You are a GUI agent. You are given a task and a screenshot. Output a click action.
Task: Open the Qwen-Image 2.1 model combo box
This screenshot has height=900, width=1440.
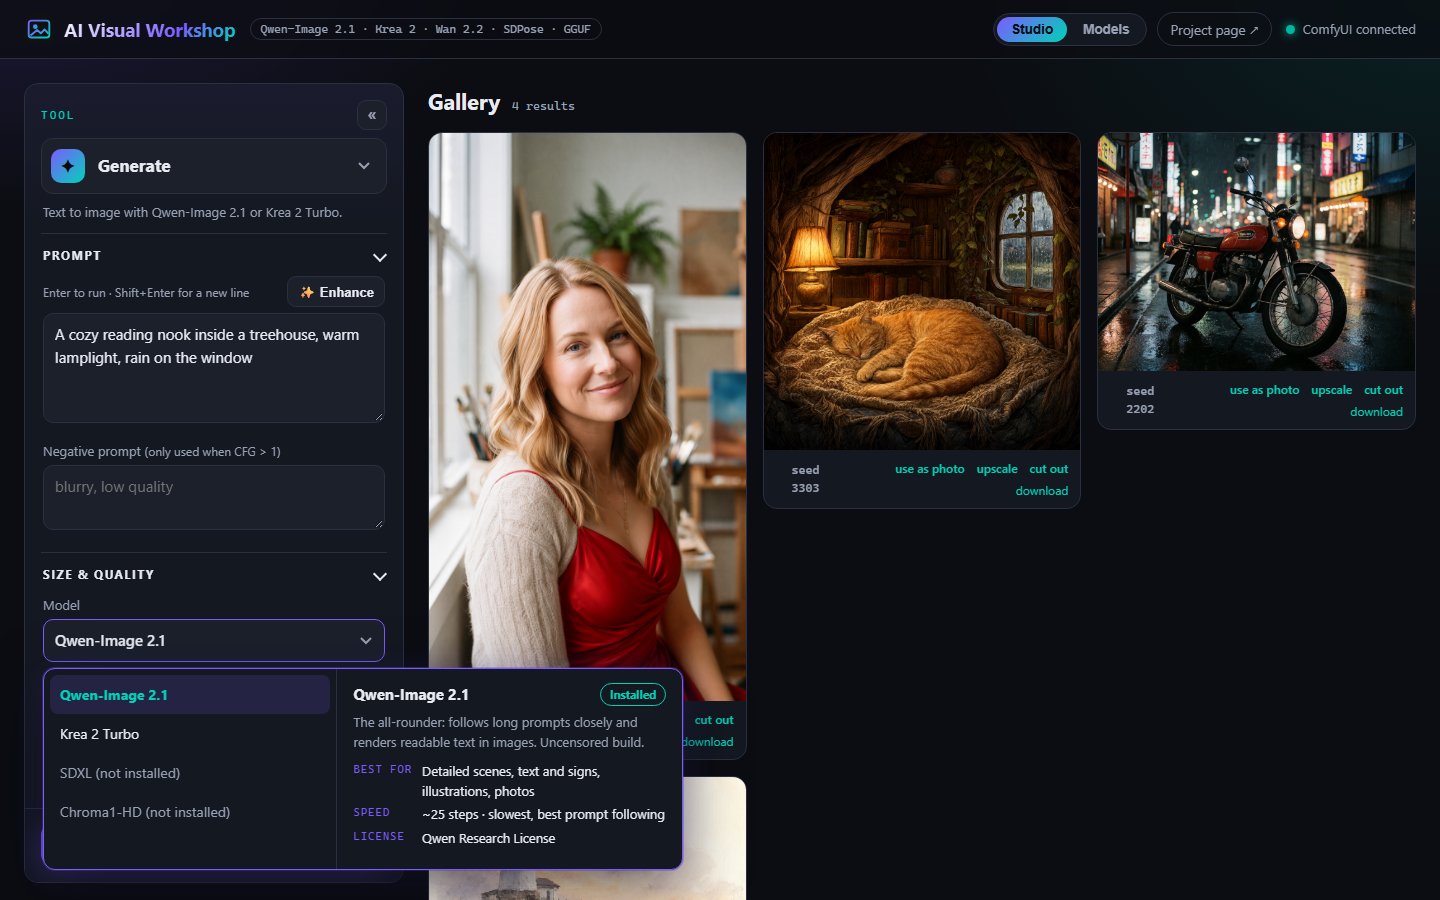coord(214,641)
